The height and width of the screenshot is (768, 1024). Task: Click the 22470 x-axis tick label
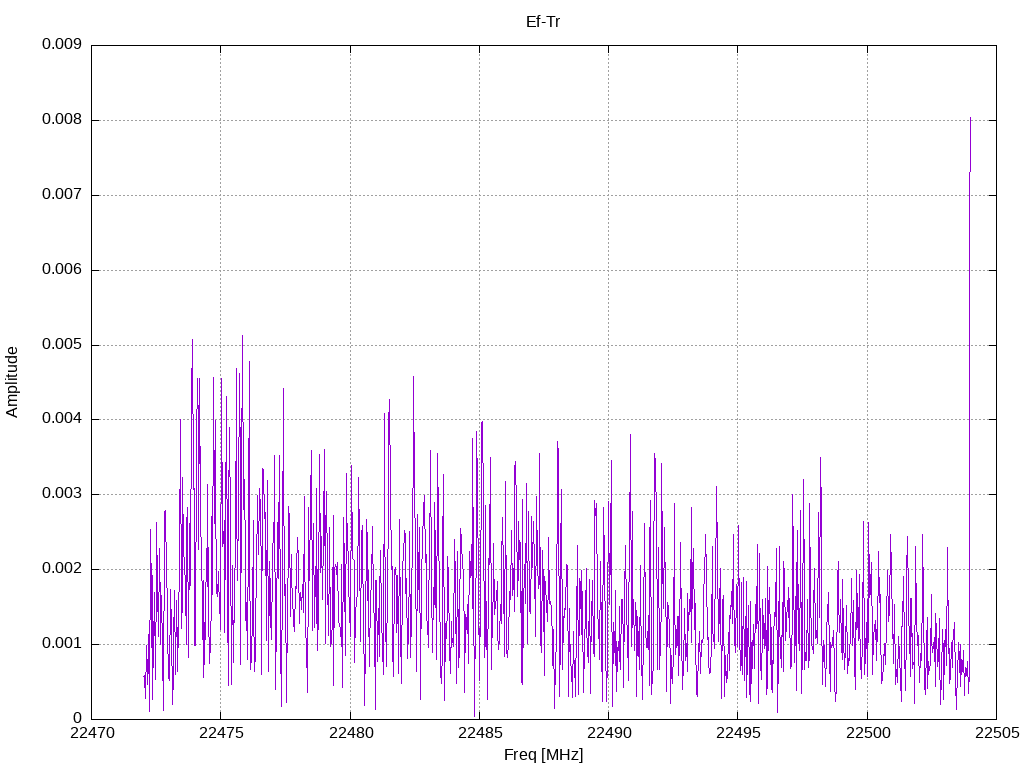pyautogui.click(x=92, y=733)
